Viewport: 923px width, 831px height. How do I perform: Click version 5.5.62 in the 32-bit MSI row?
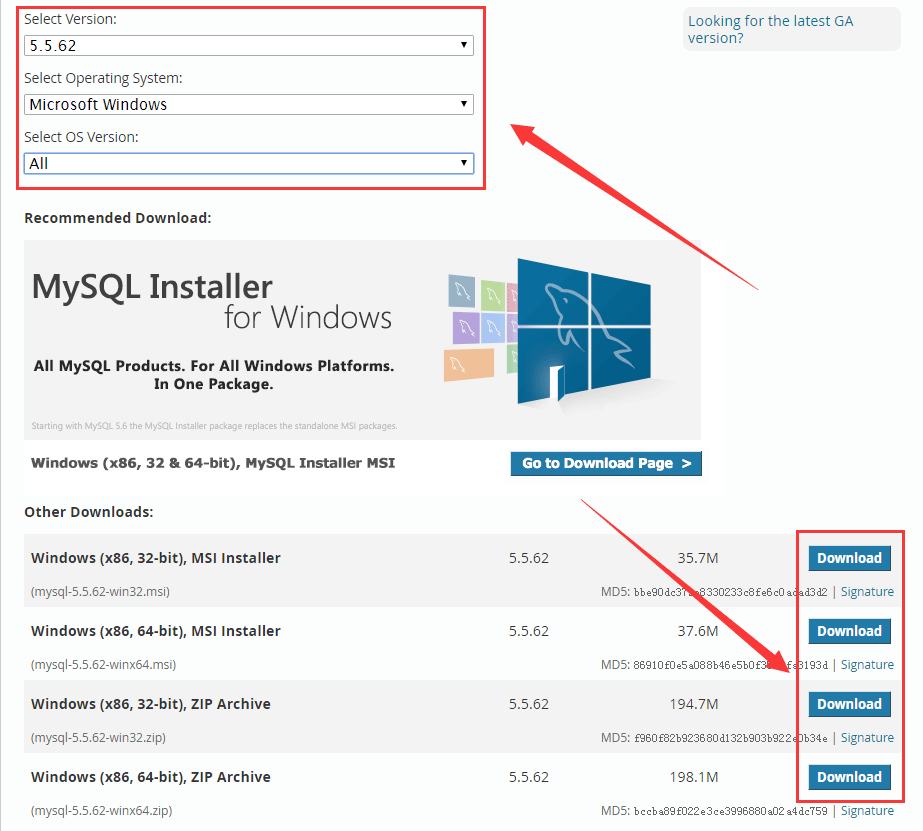(529, 558)
